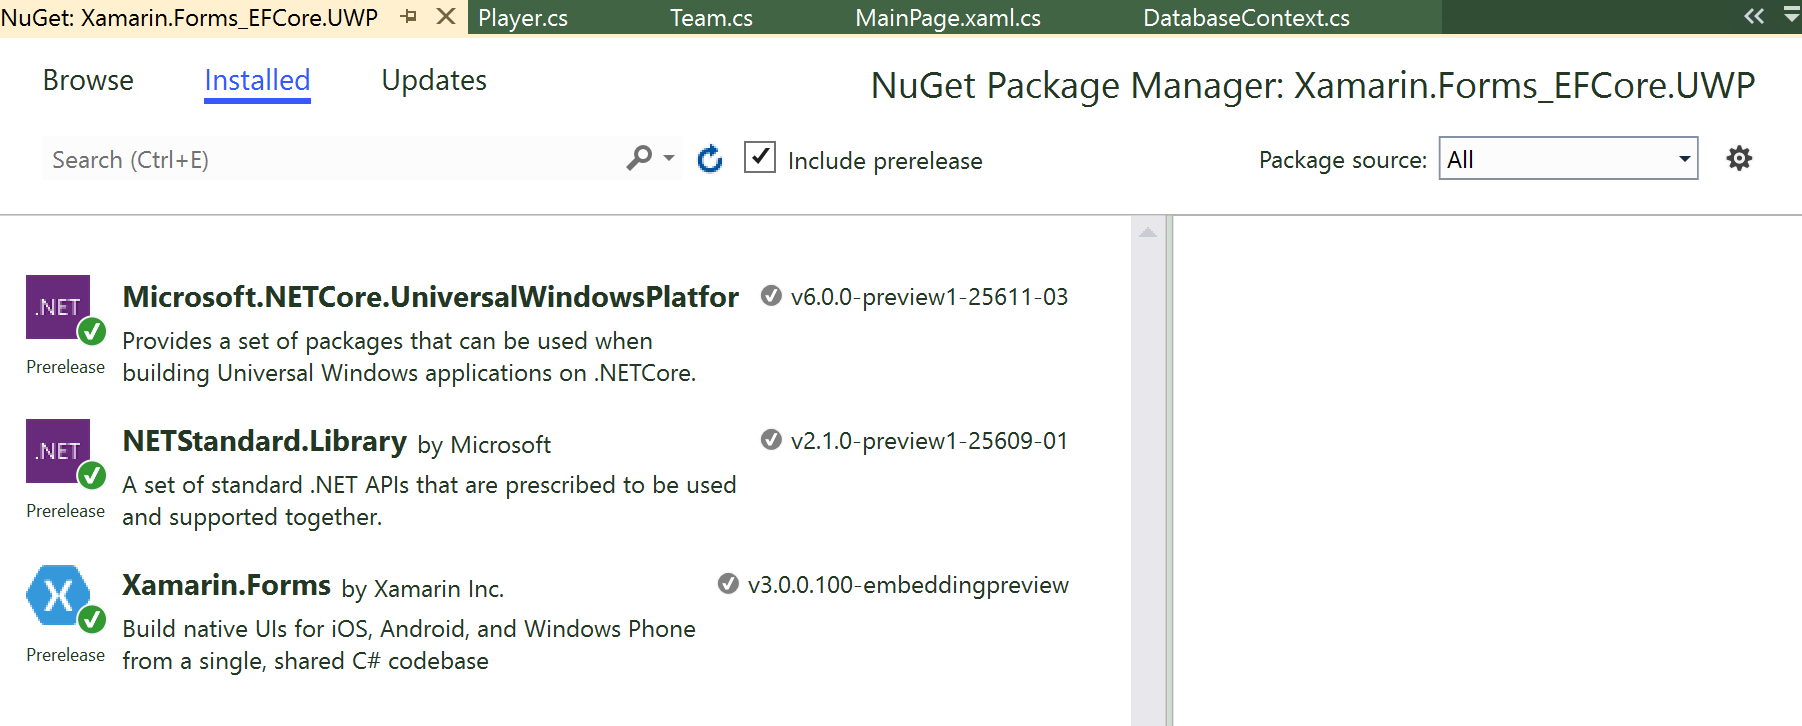The width and height of the screenshot is (1802, 726).
Task: Open the Package source dropdown
Action: pos(1684,158)
